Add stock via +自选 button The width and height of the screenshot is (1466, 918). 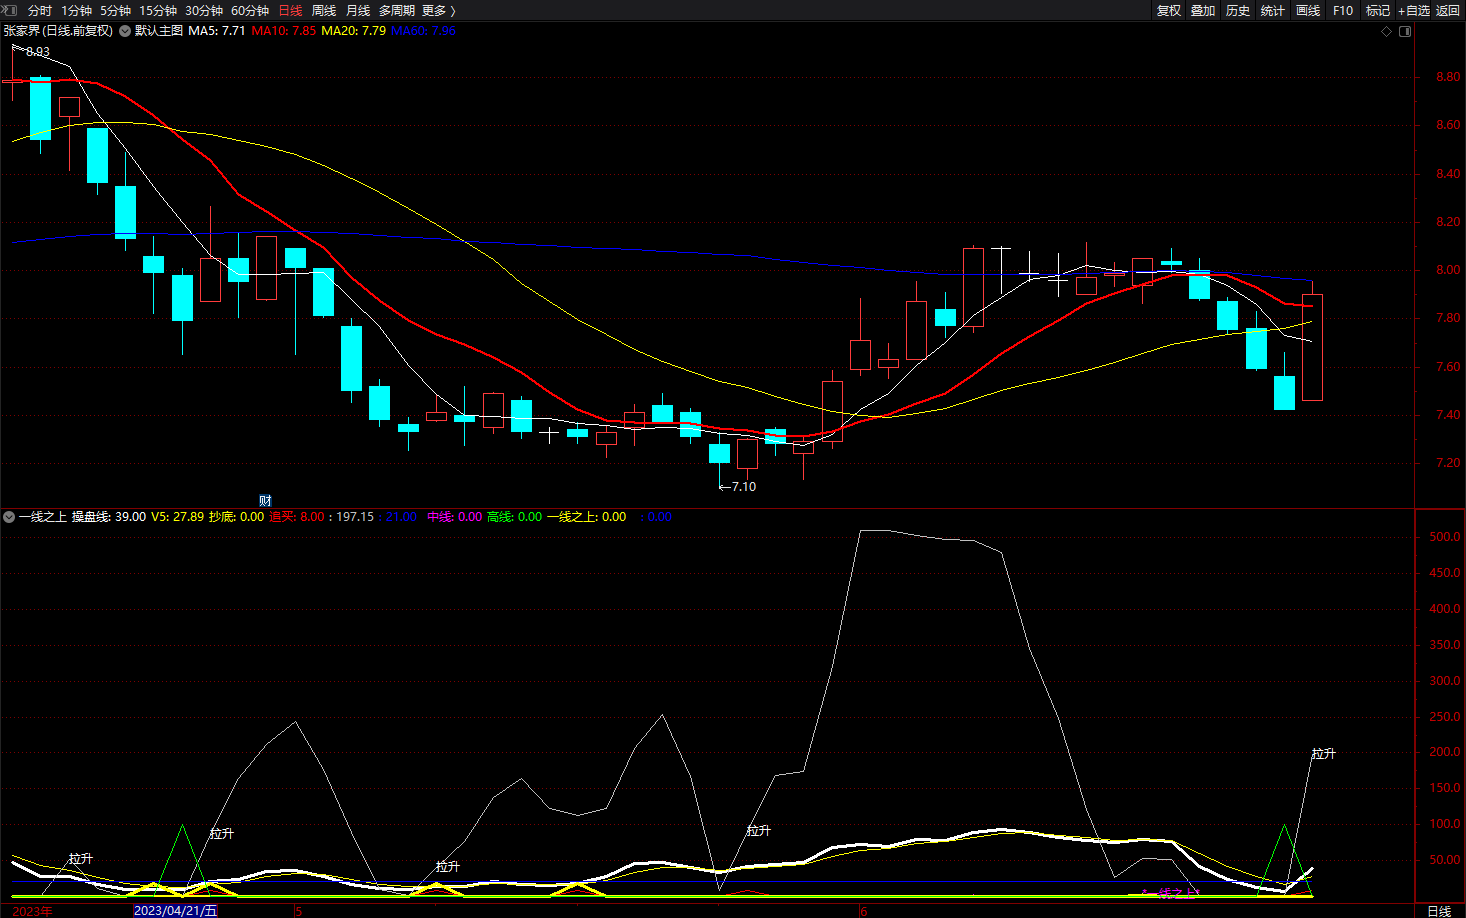click(1414, 10)
